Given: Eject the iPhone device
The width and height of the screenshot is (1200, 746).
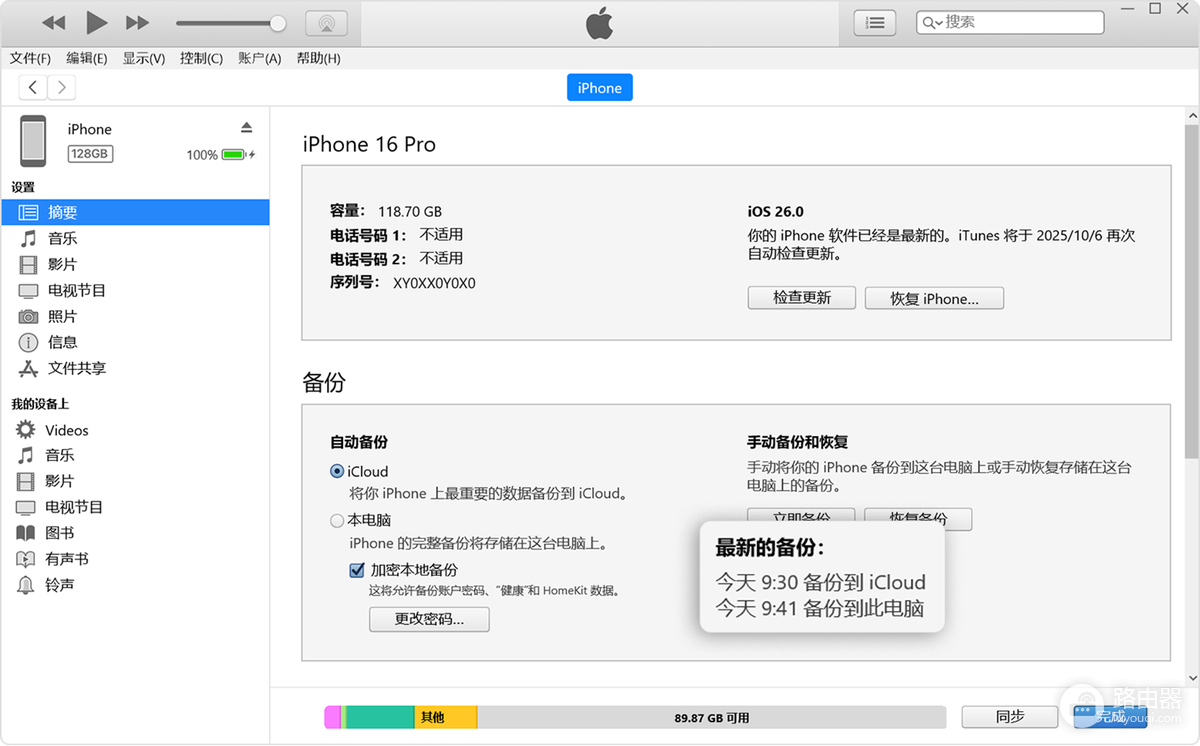Looking at the screenshot, I should click(247, 128).
